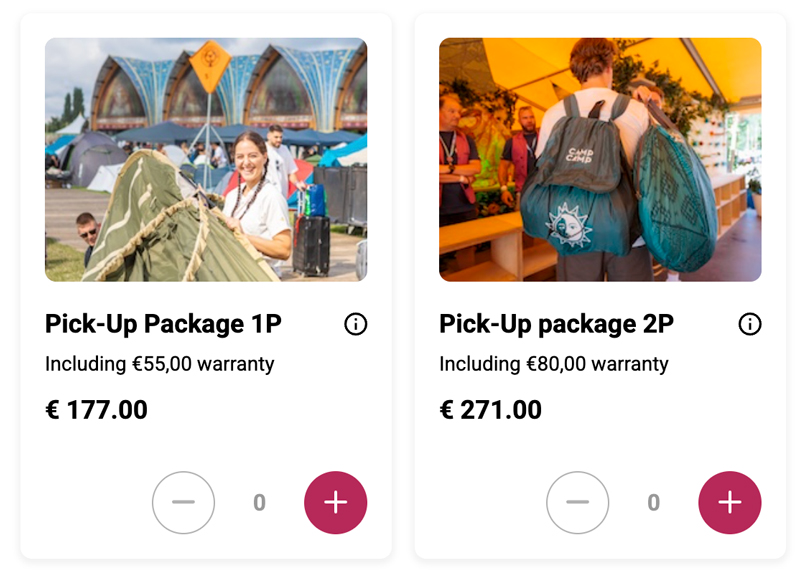Select the Pick-Up package 2P title
This screenshot has height=577, width=800.
click(556, 324)
